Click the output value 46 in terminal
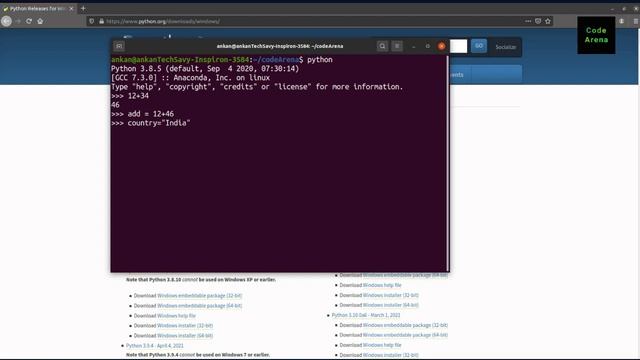The height and width of the screenshot is (360, 640). (x=115, y=105)
